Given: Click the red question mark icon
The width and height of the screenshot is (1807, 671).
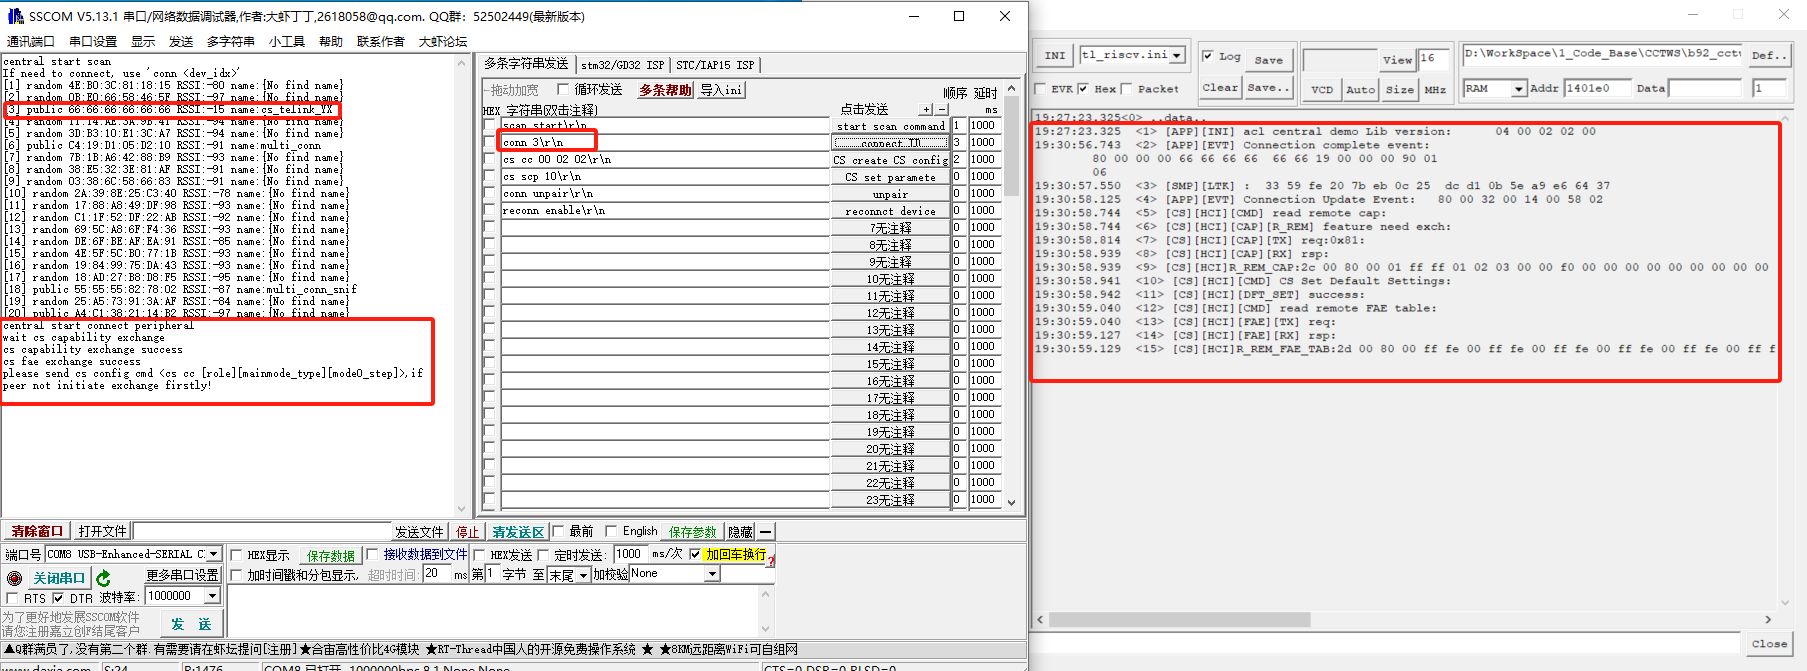Looking at the screenshot, I should (770, 561).
